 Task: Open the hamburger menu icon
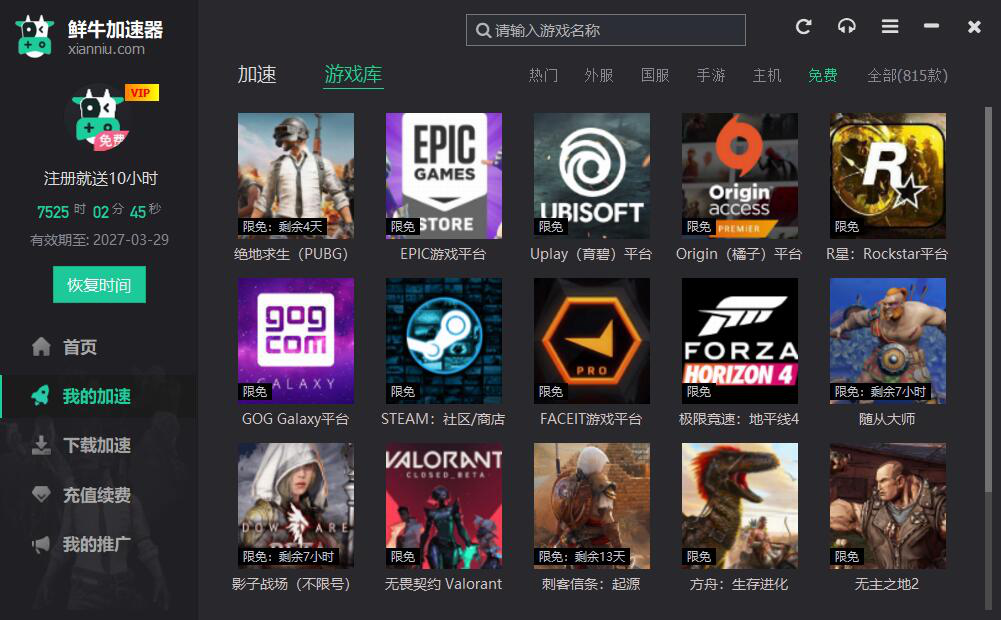tap(889, 27)
